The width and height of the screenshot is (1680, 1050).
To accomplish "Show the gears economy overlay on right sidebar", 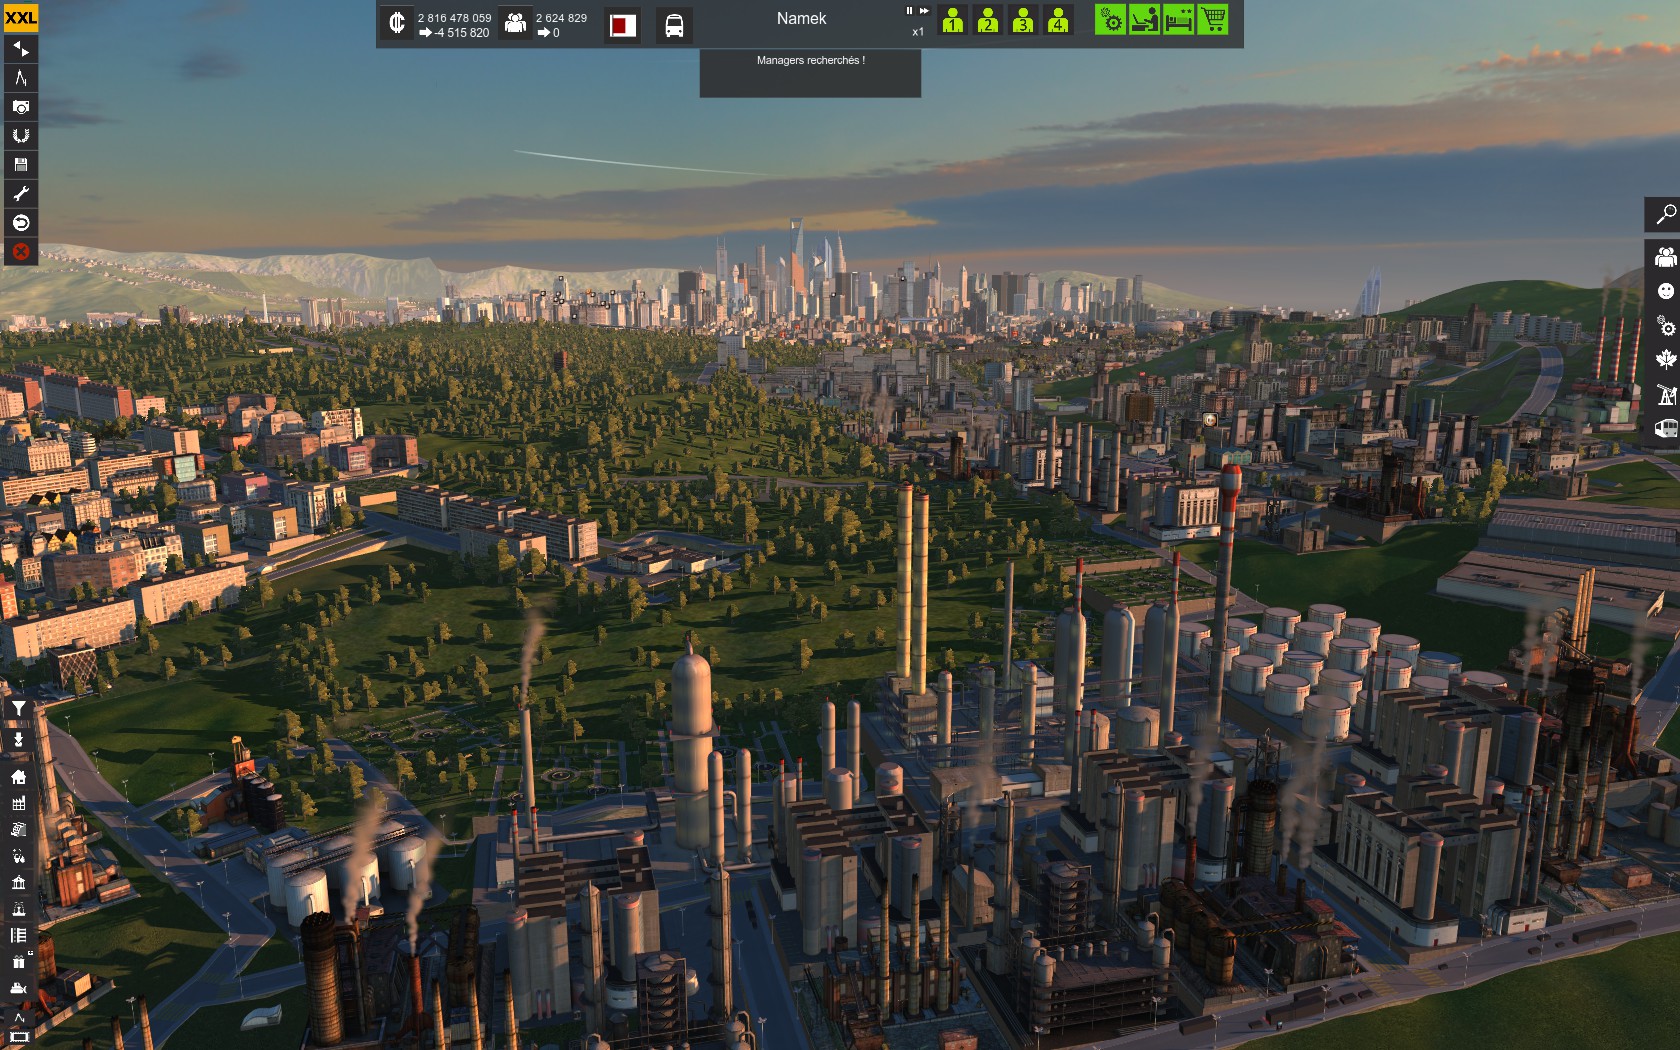I will coord(1665,326).
